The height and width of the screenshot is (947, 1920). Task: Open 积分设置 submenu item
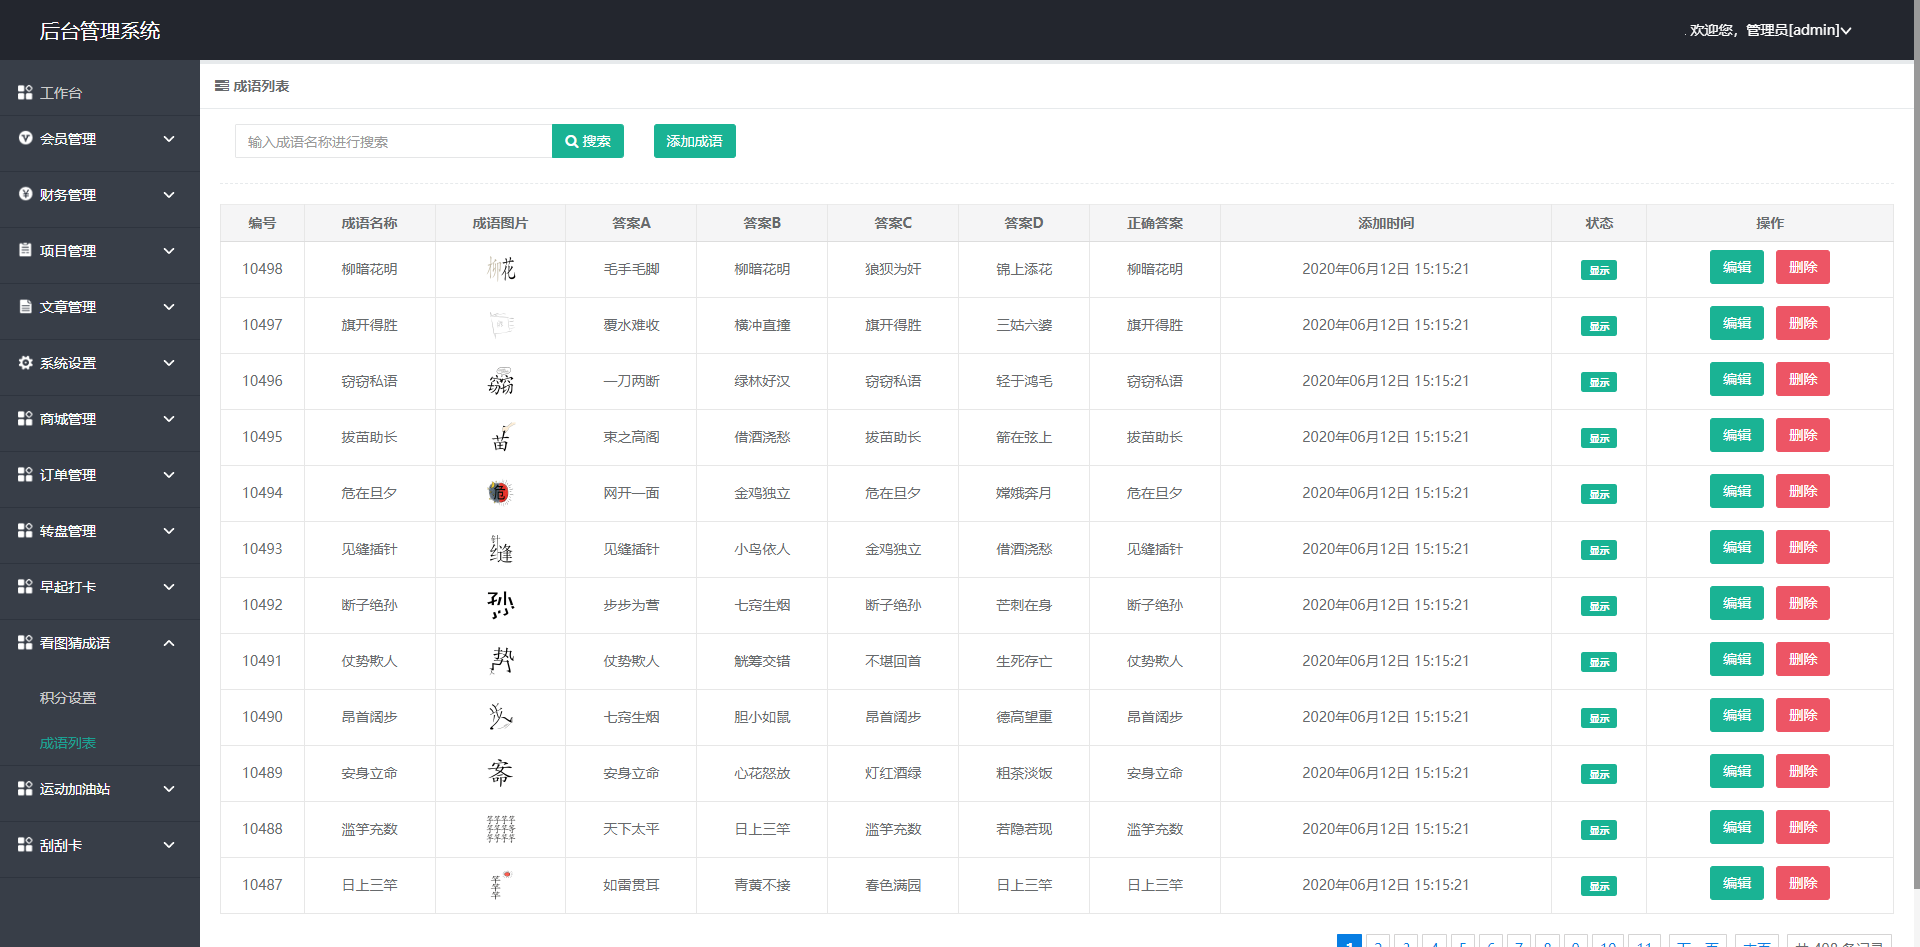pyautogui.click(x=68, y=698)
